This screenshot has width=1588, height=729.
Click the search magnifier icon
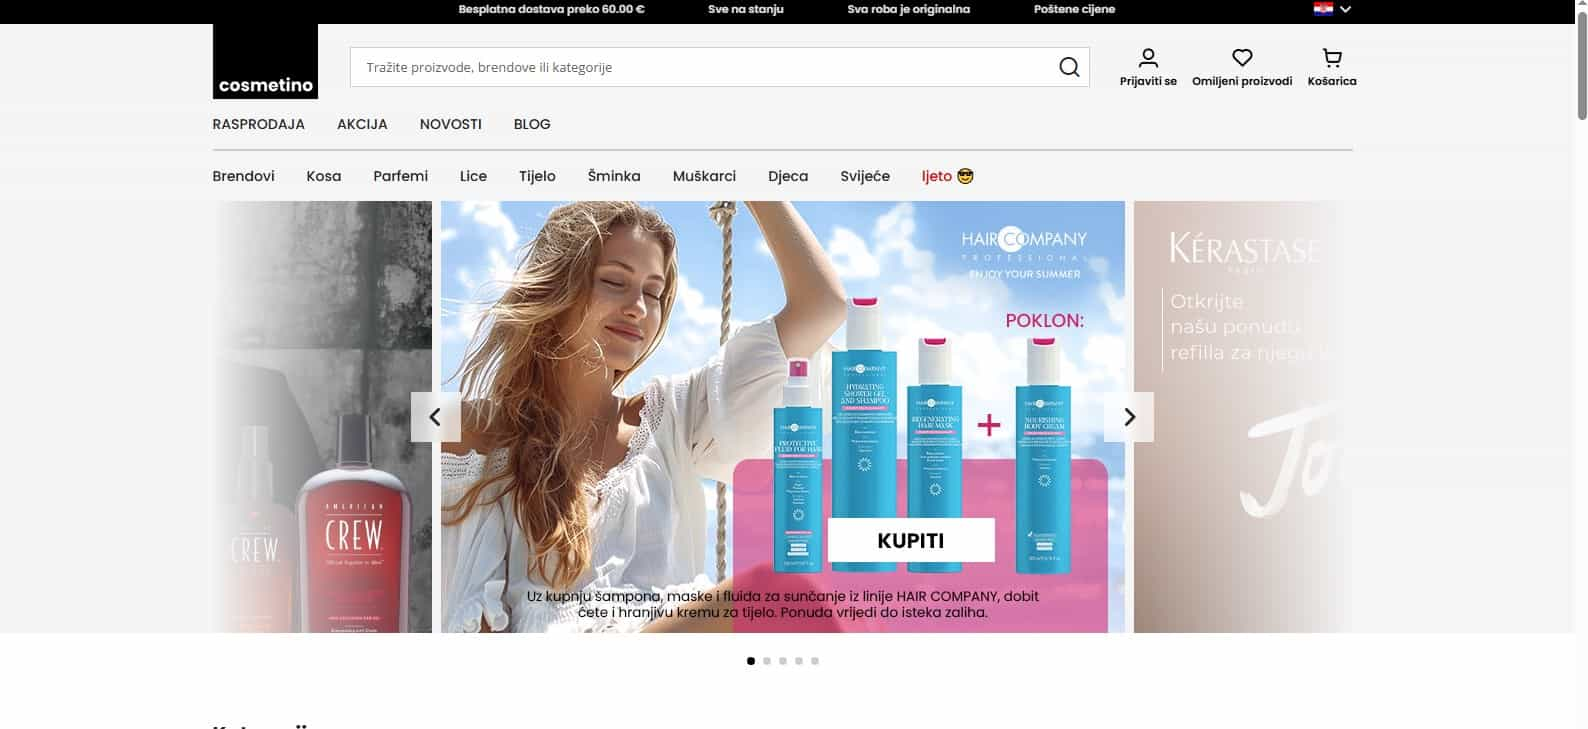pyautogui.click(x=1069, y=67)
